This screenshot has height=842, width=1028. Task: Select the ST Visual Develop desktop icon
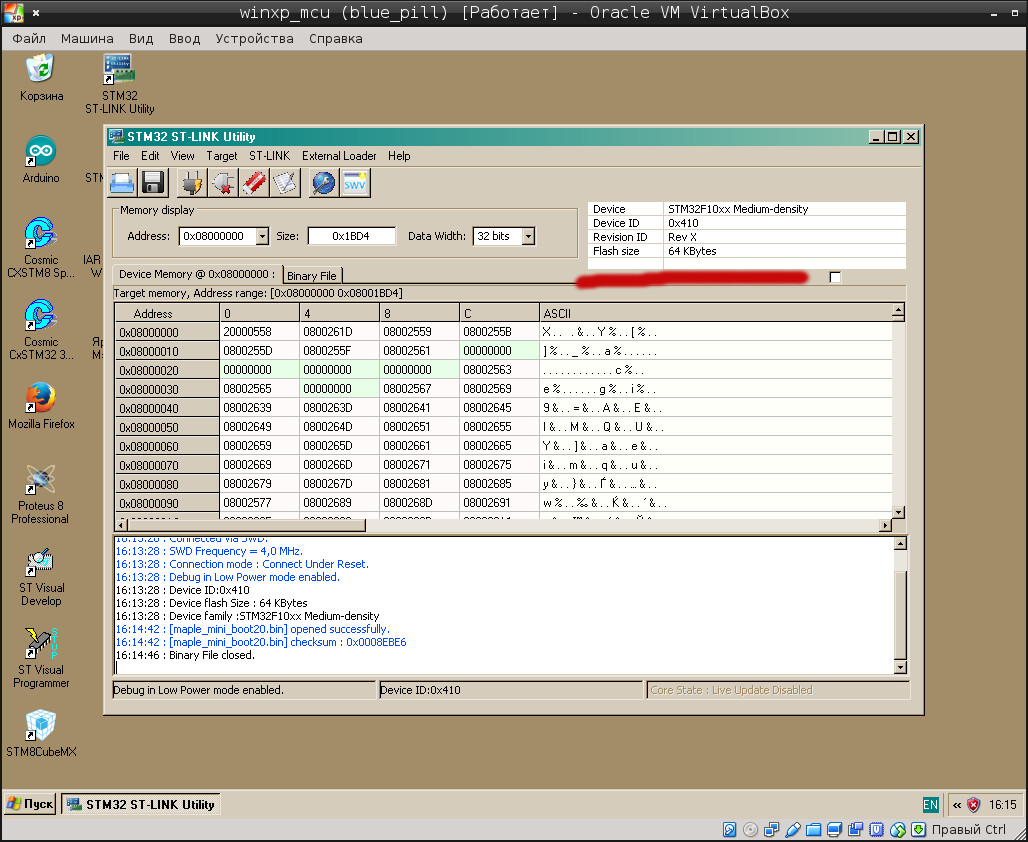click(x=41, y=576)
